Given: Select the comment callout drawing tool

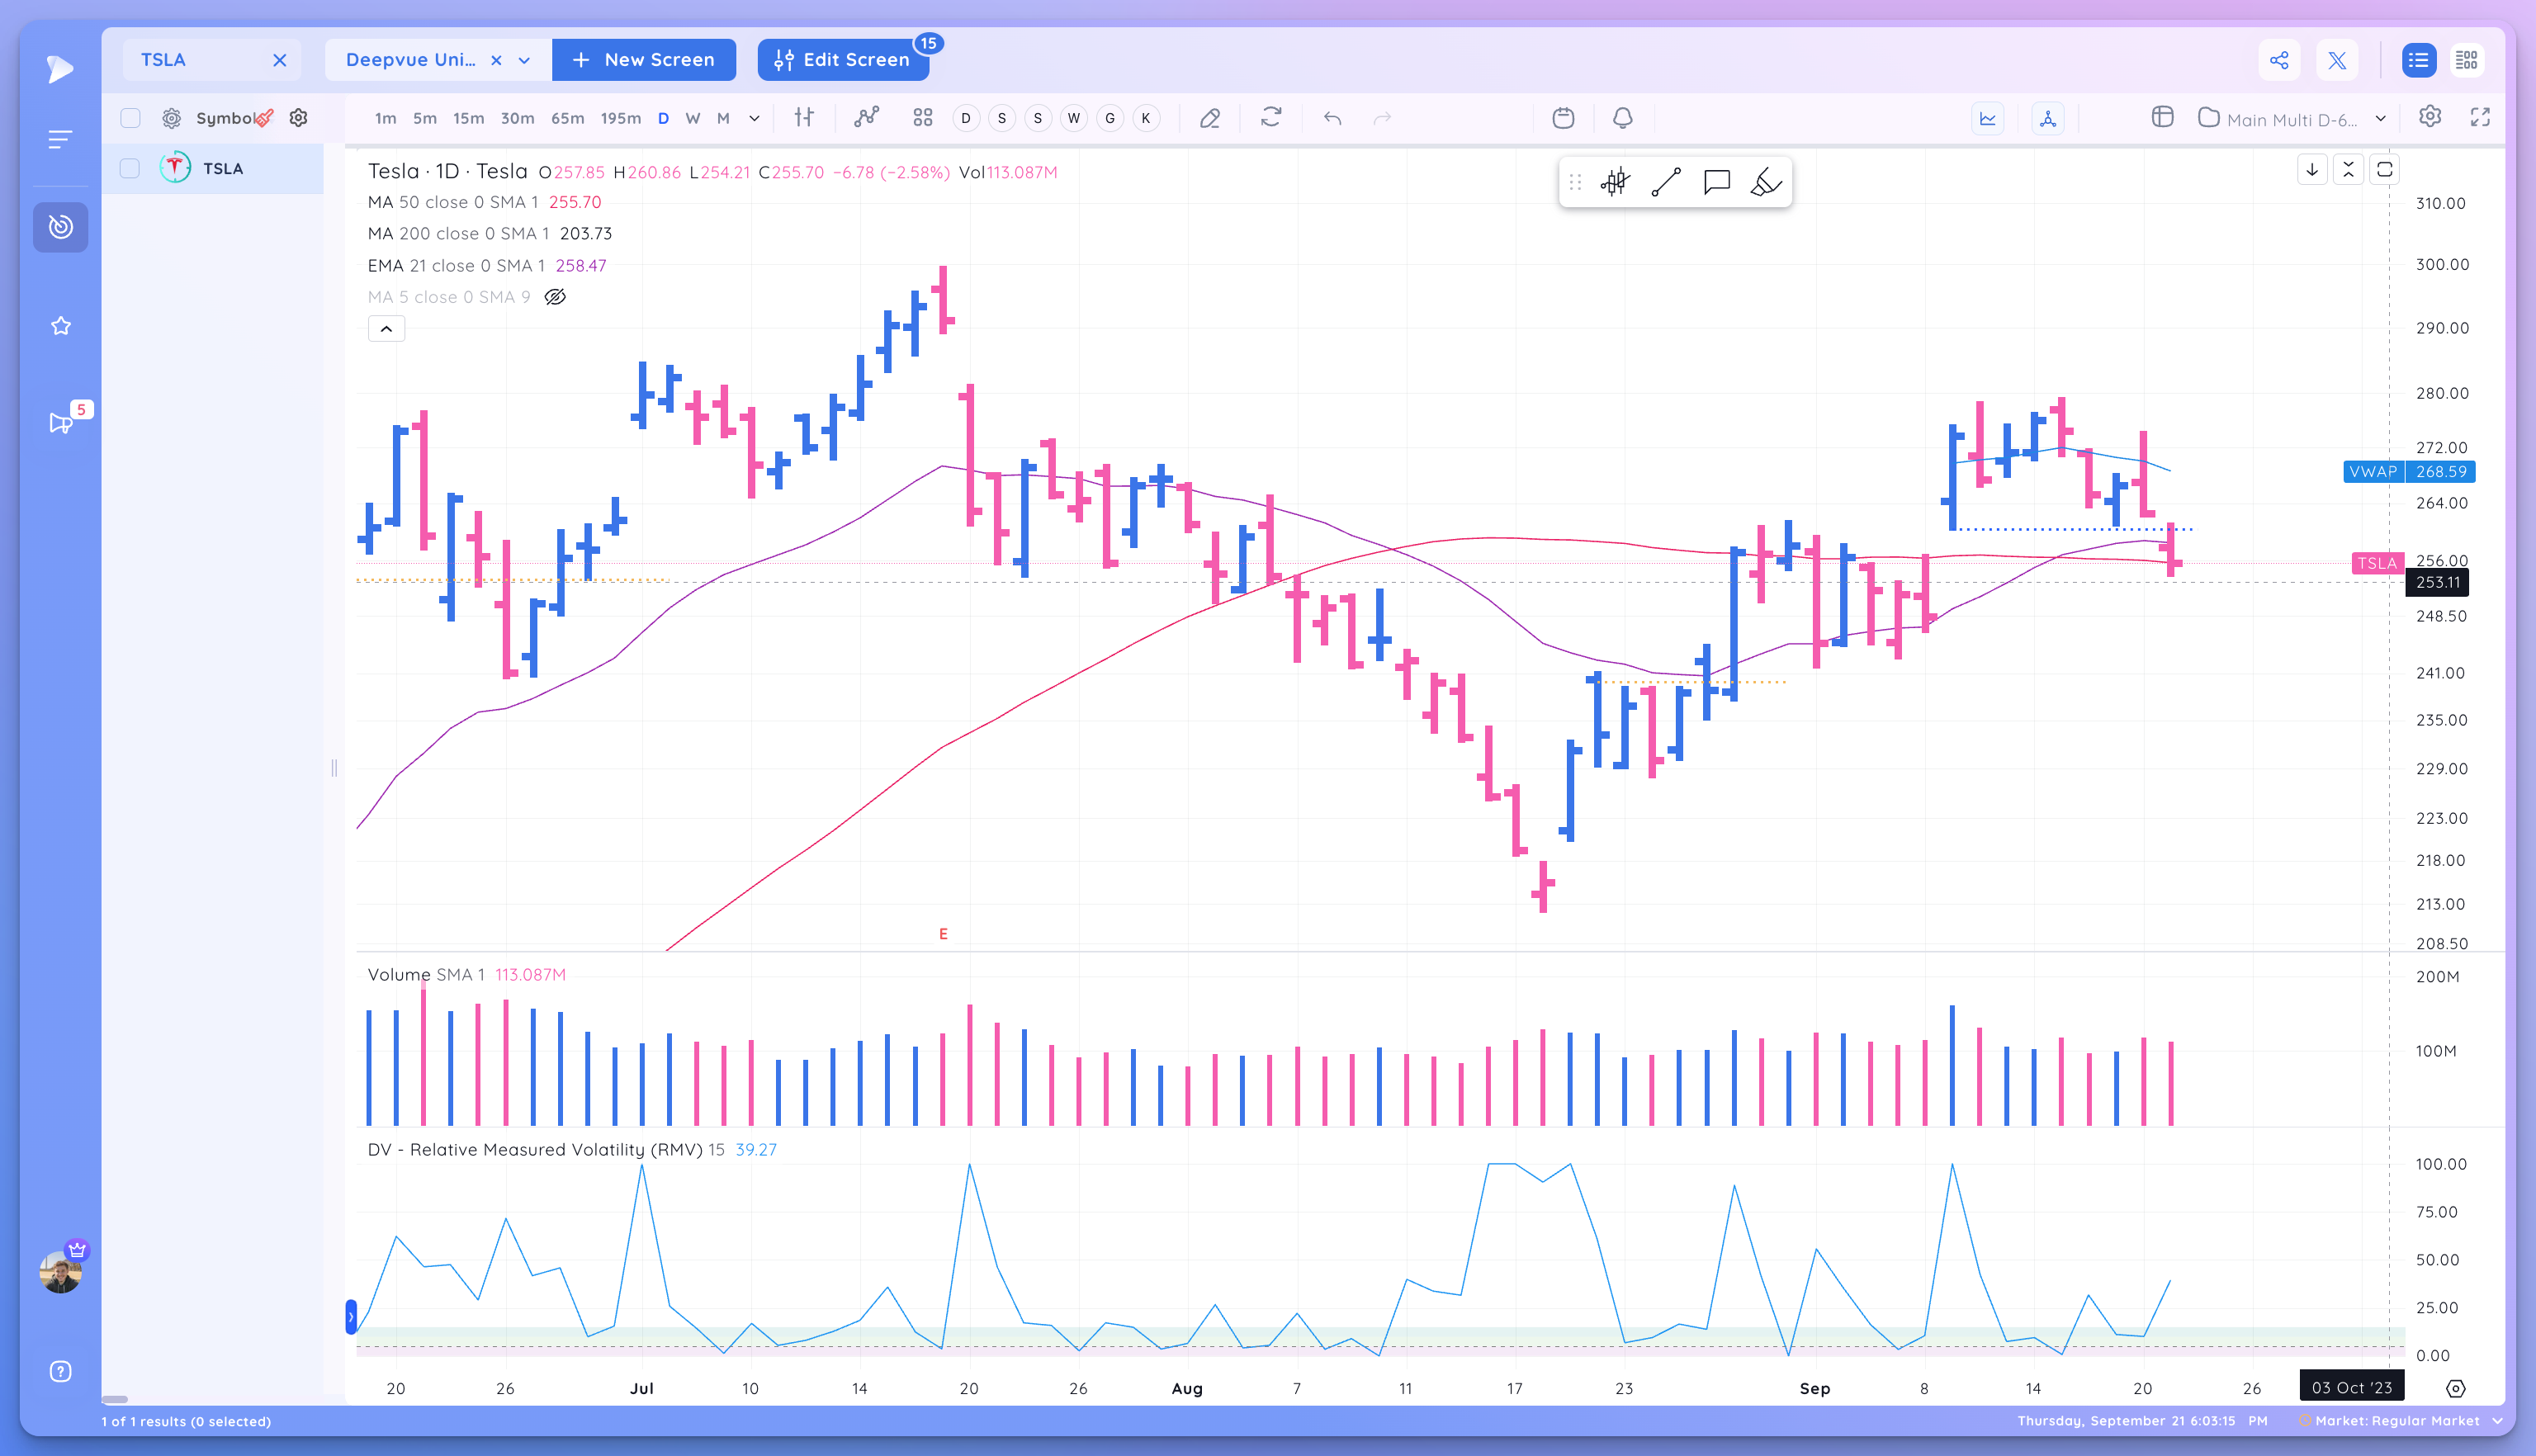Looking at the screenshot, I should (1716, 182).
